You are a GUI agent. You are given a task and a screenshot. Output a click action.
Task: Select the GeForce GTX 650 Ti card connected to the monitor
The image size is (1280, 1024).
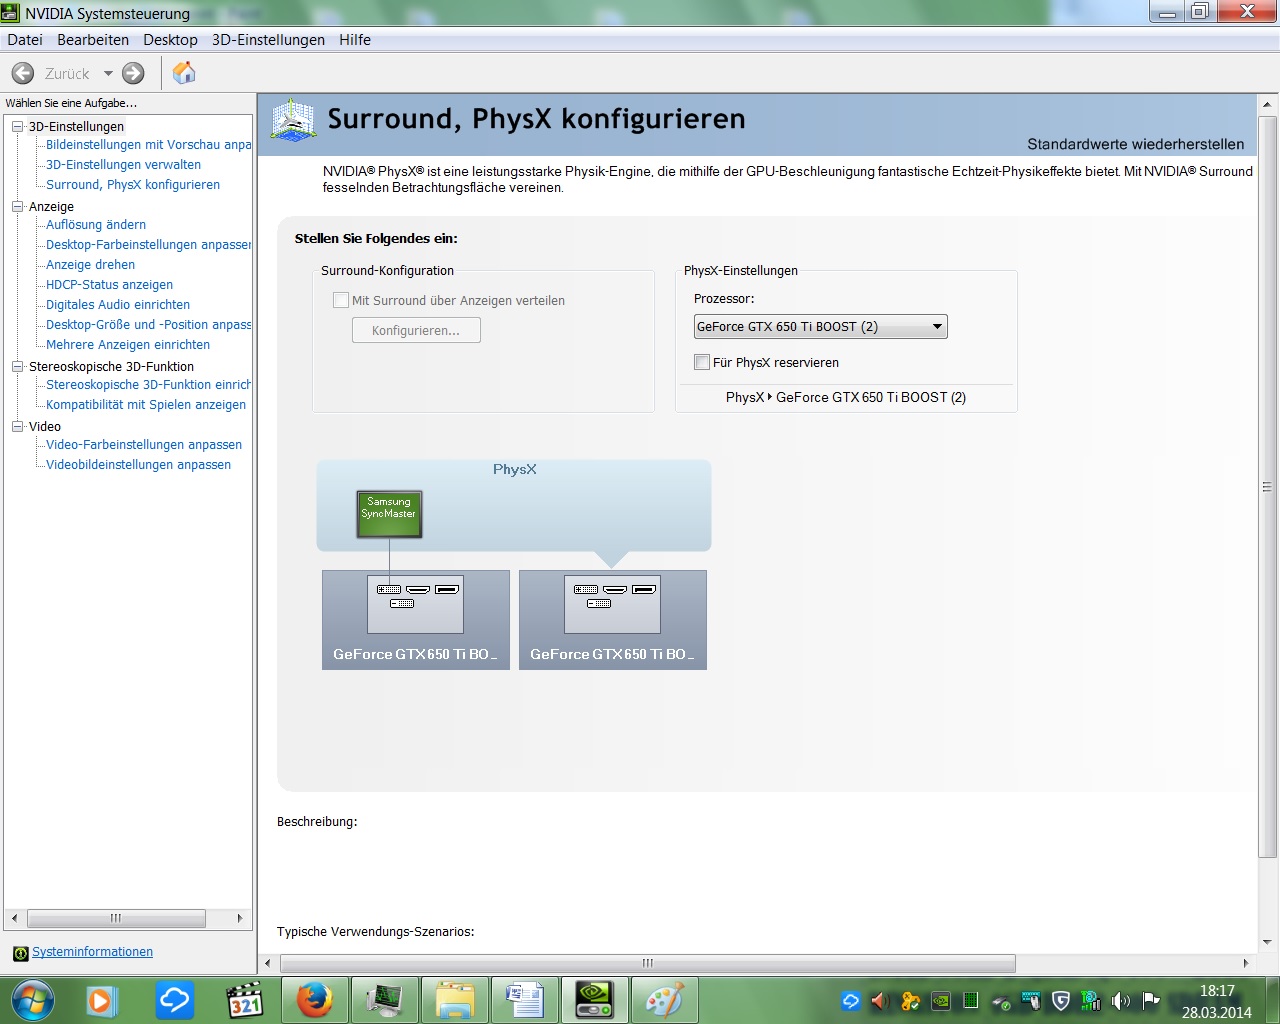pos(415,620)
